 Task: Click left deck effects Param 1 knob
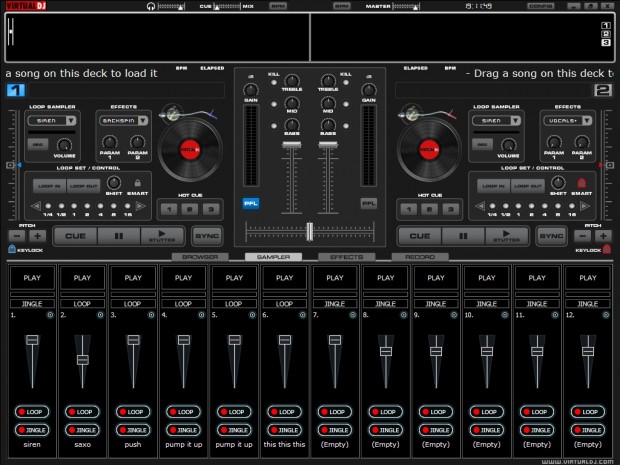[110, 142]
